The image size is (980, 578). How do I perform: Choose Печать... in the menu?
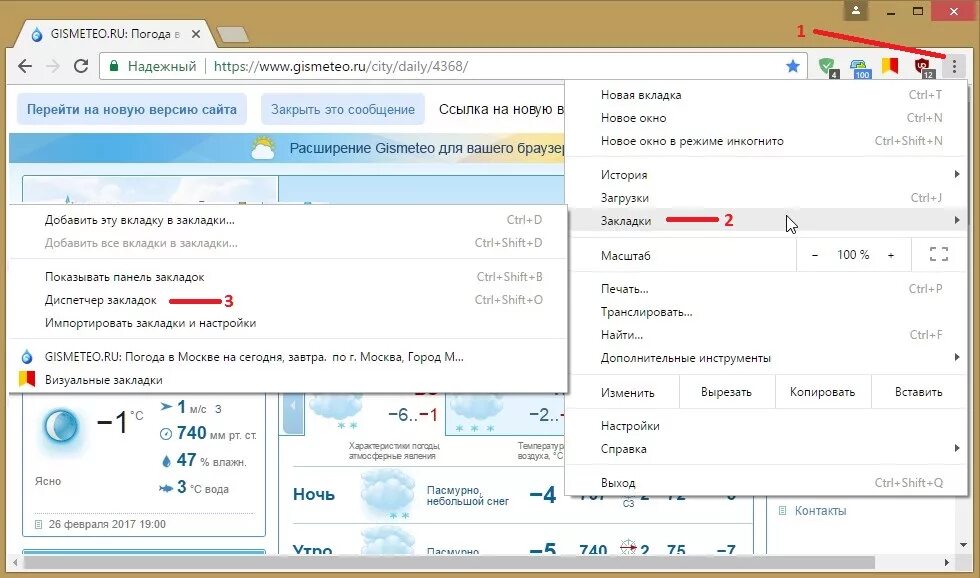point(766,289)
